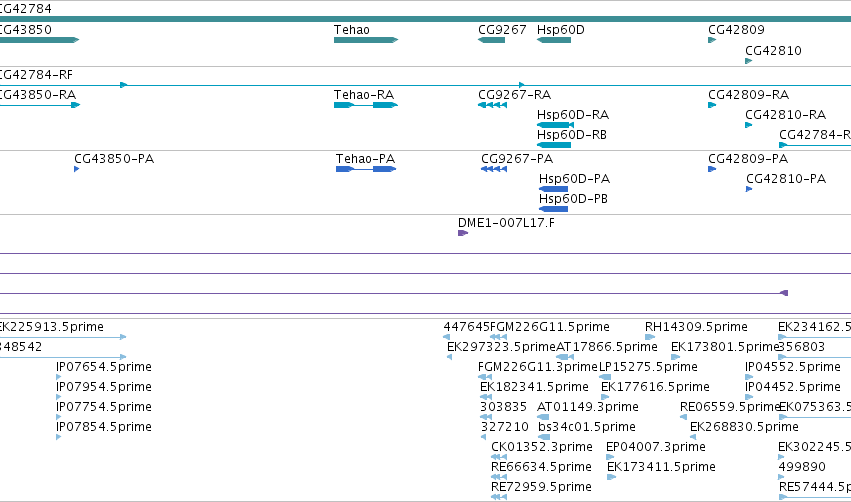This screenshot has height=502, width=851.
Task: Select the IP04452.5prime EST
Action: click(x=749, y=397)
